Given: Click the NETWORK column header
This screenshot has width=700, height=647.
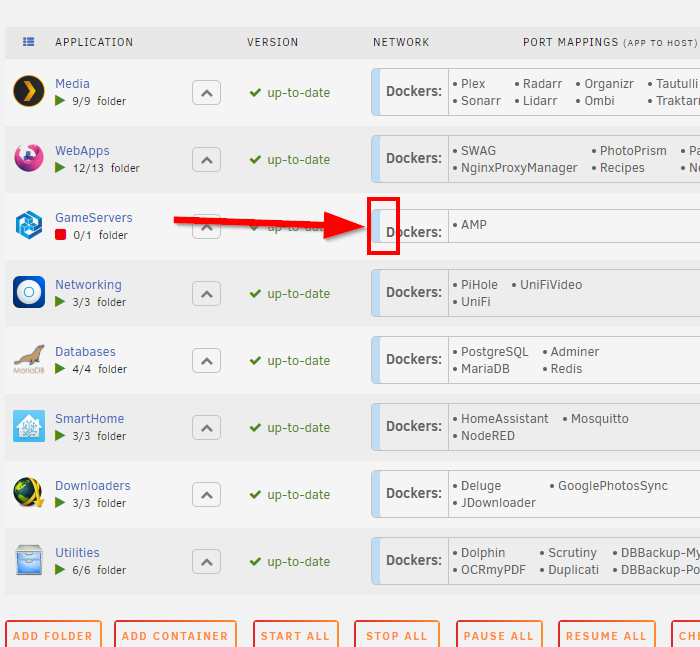Looking at the screenshot, I should tap(401, 42).
